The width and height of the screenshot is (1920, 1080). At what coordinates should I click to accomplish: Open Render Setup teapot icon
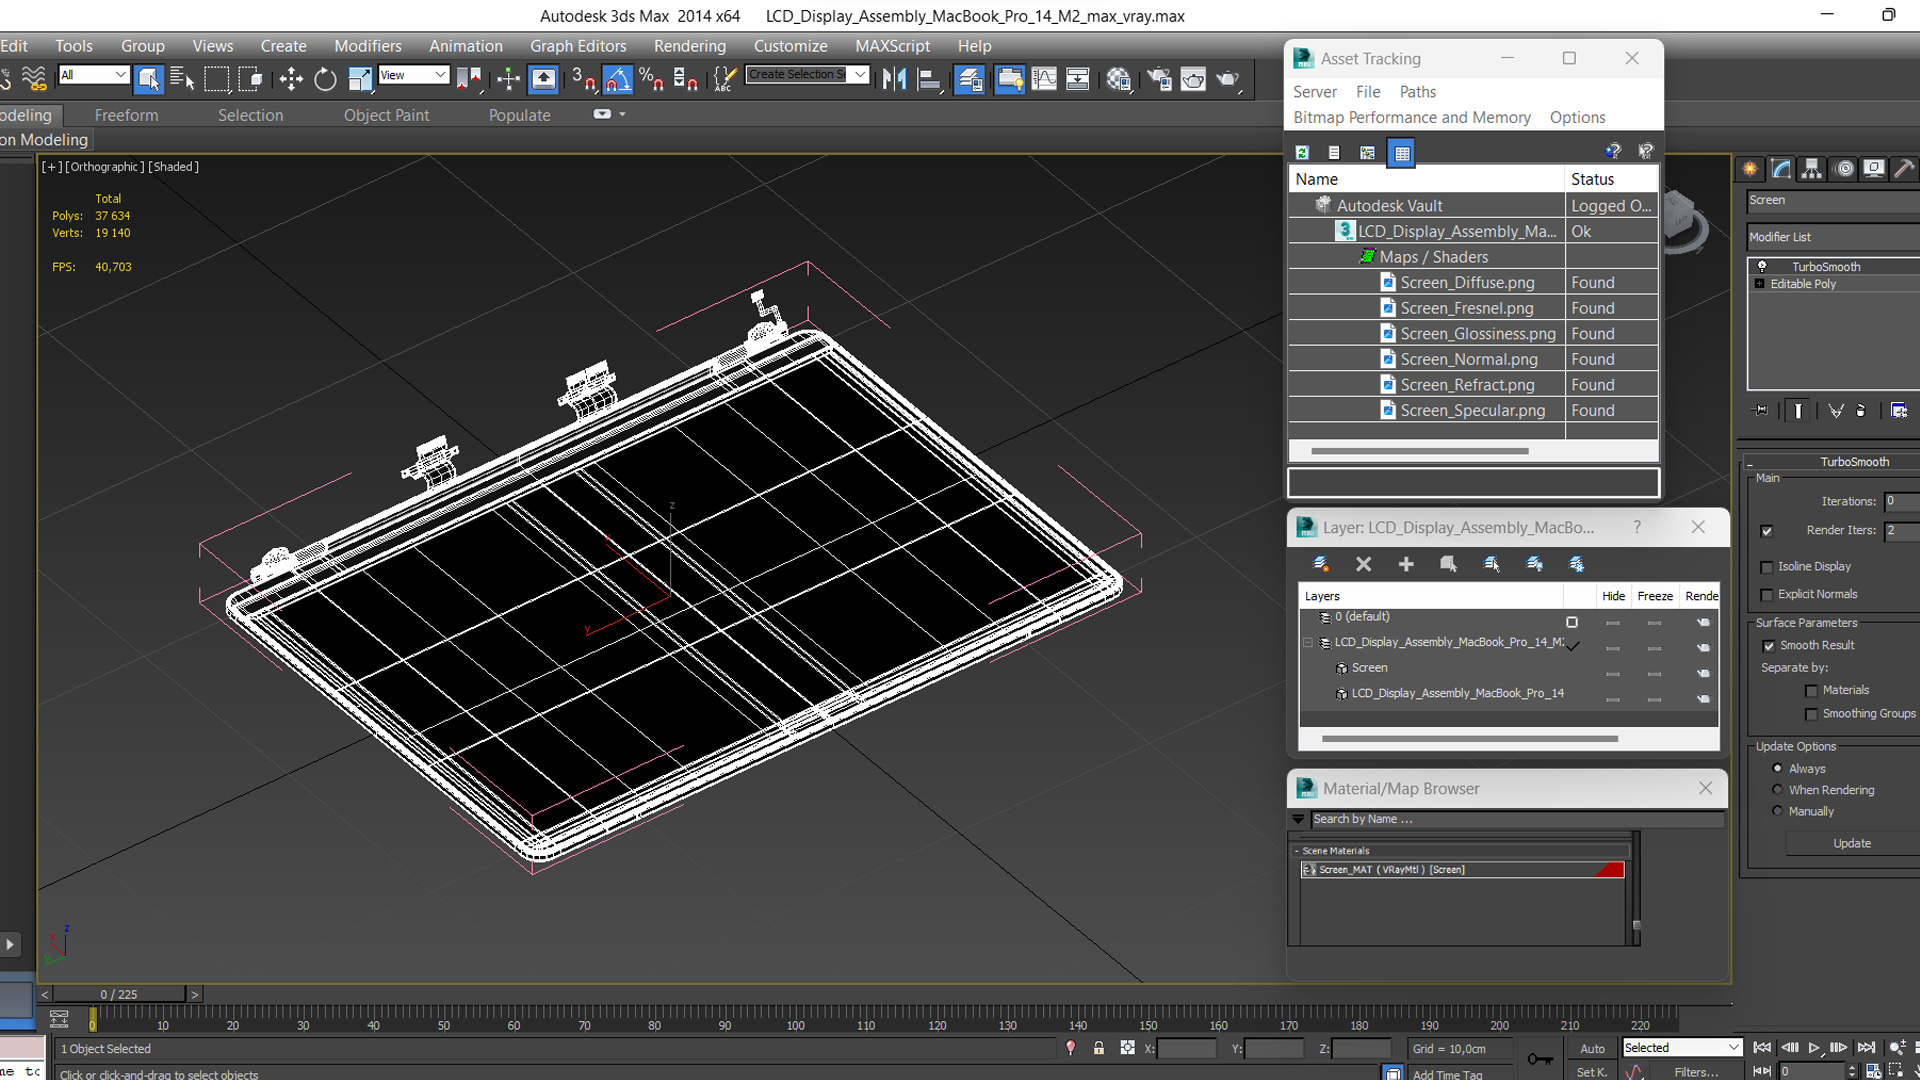coord(1159,78)
